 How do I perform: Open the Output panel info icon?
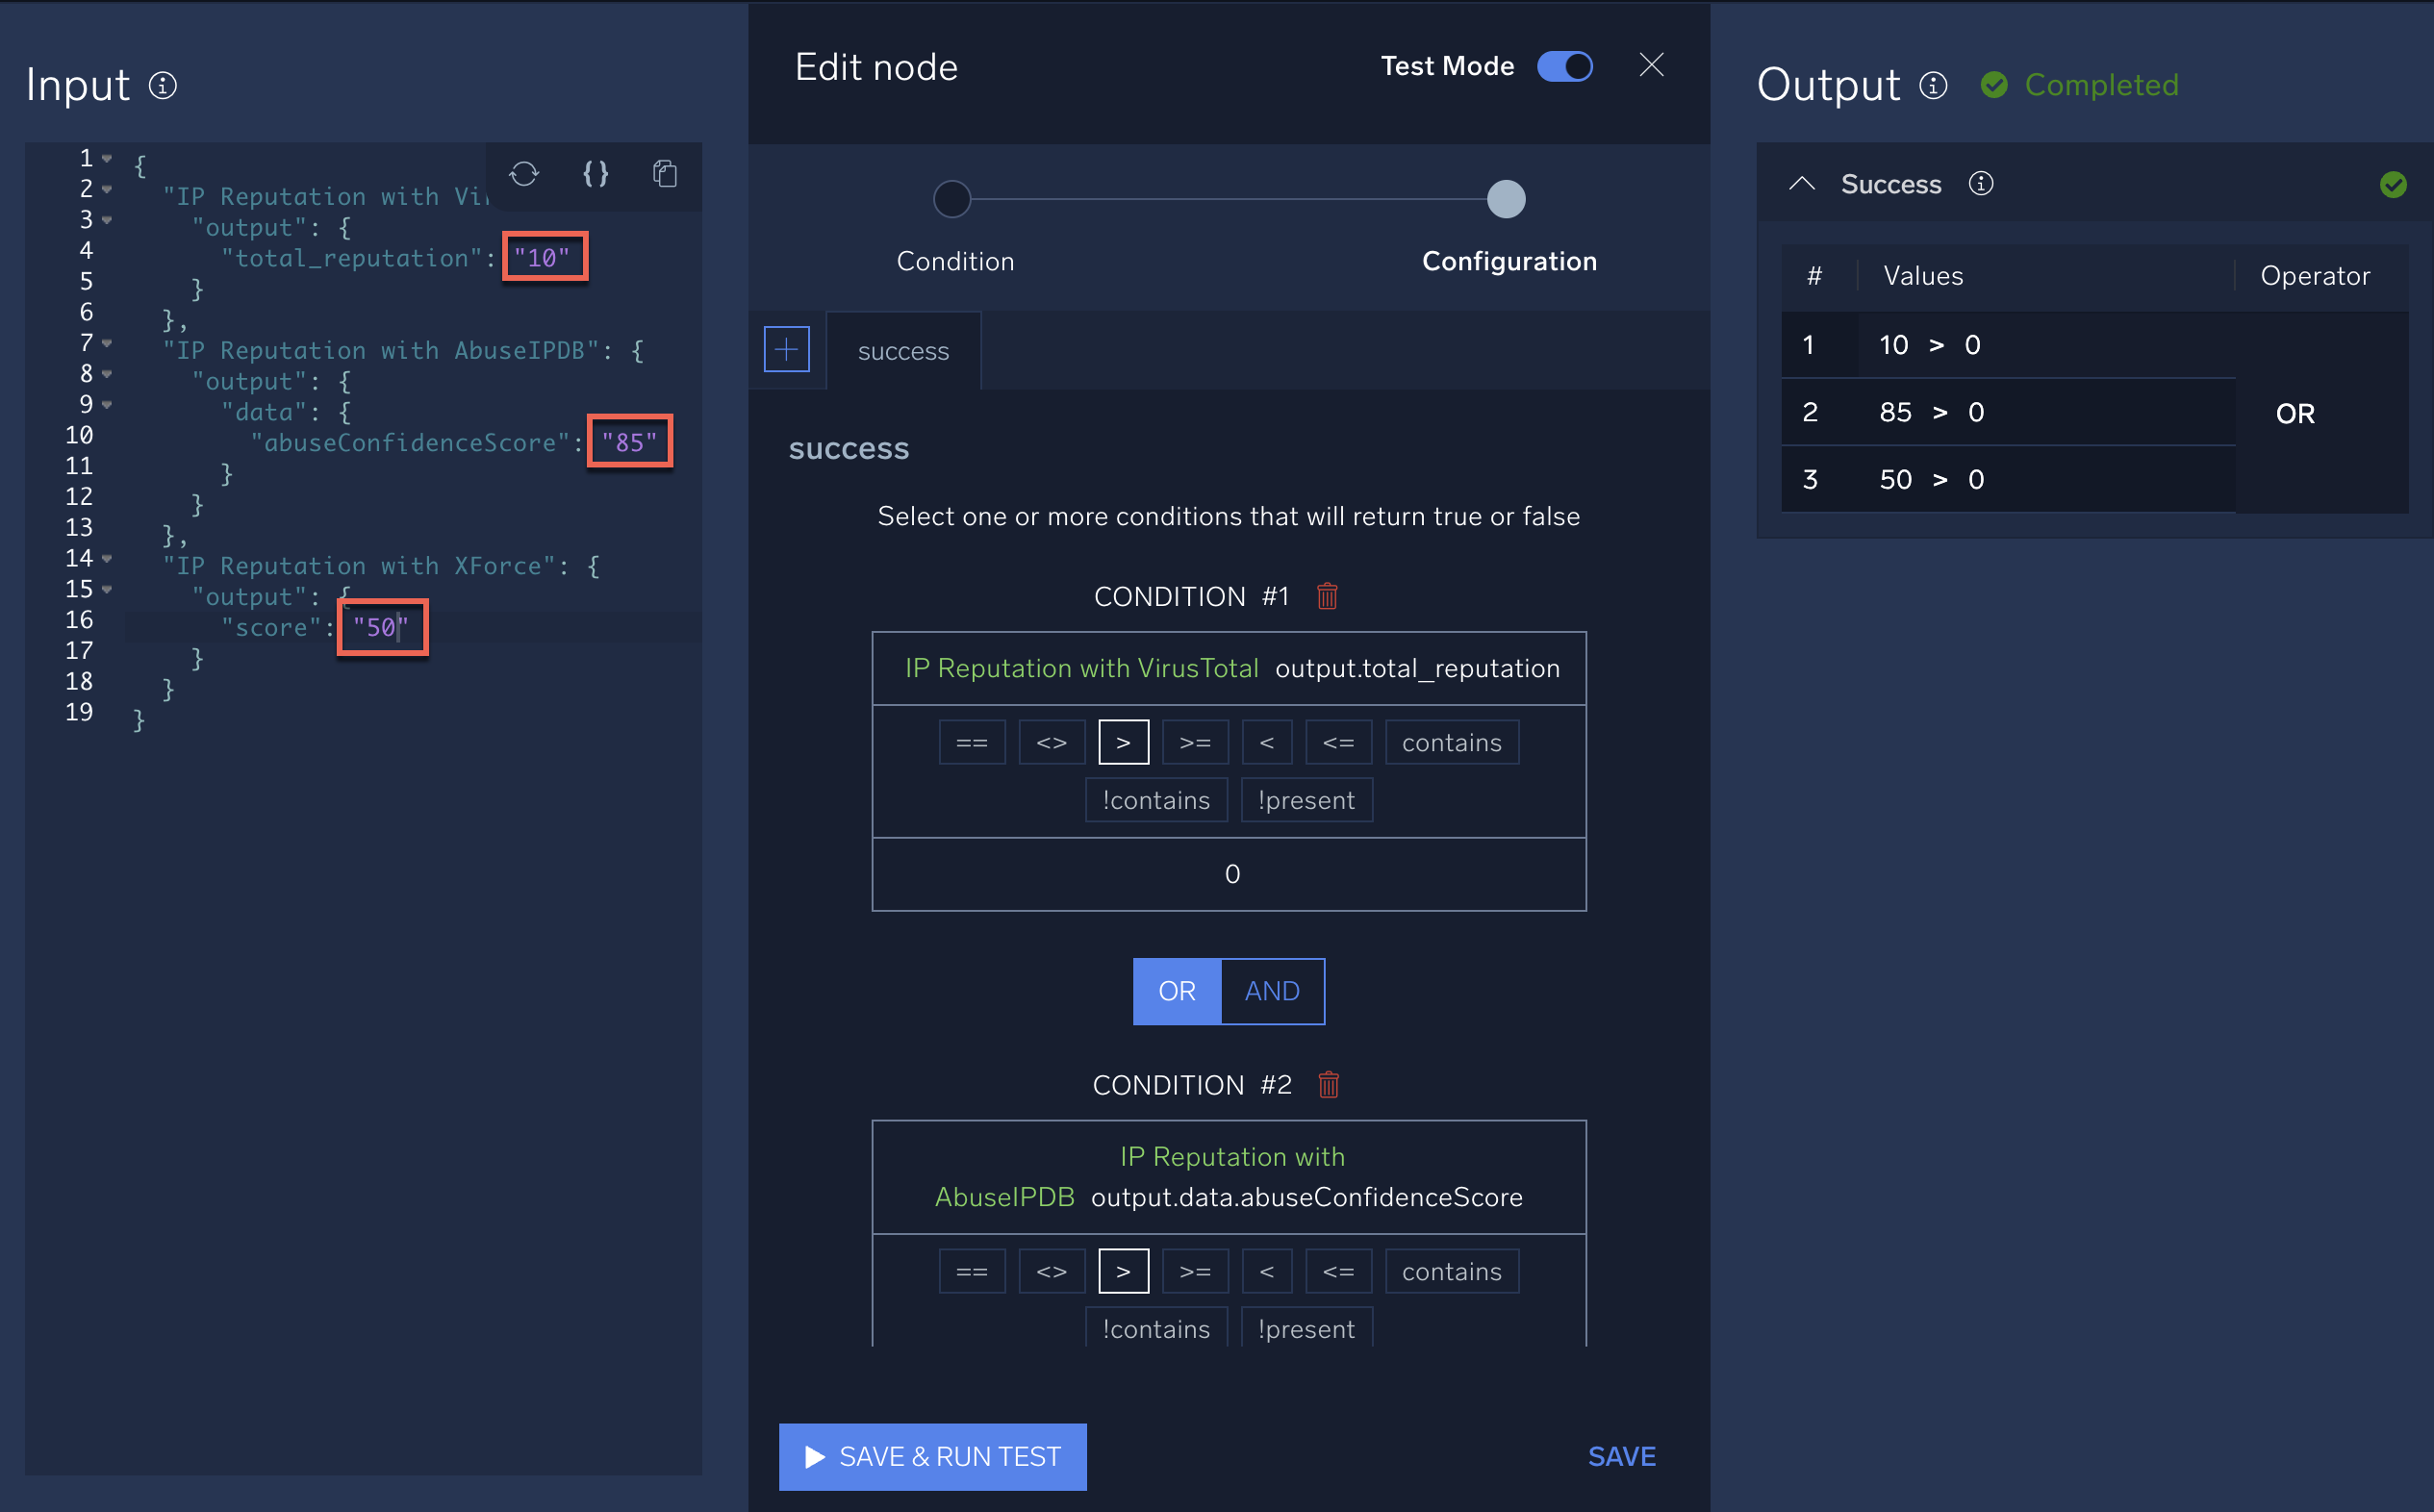pos(1933,86)
